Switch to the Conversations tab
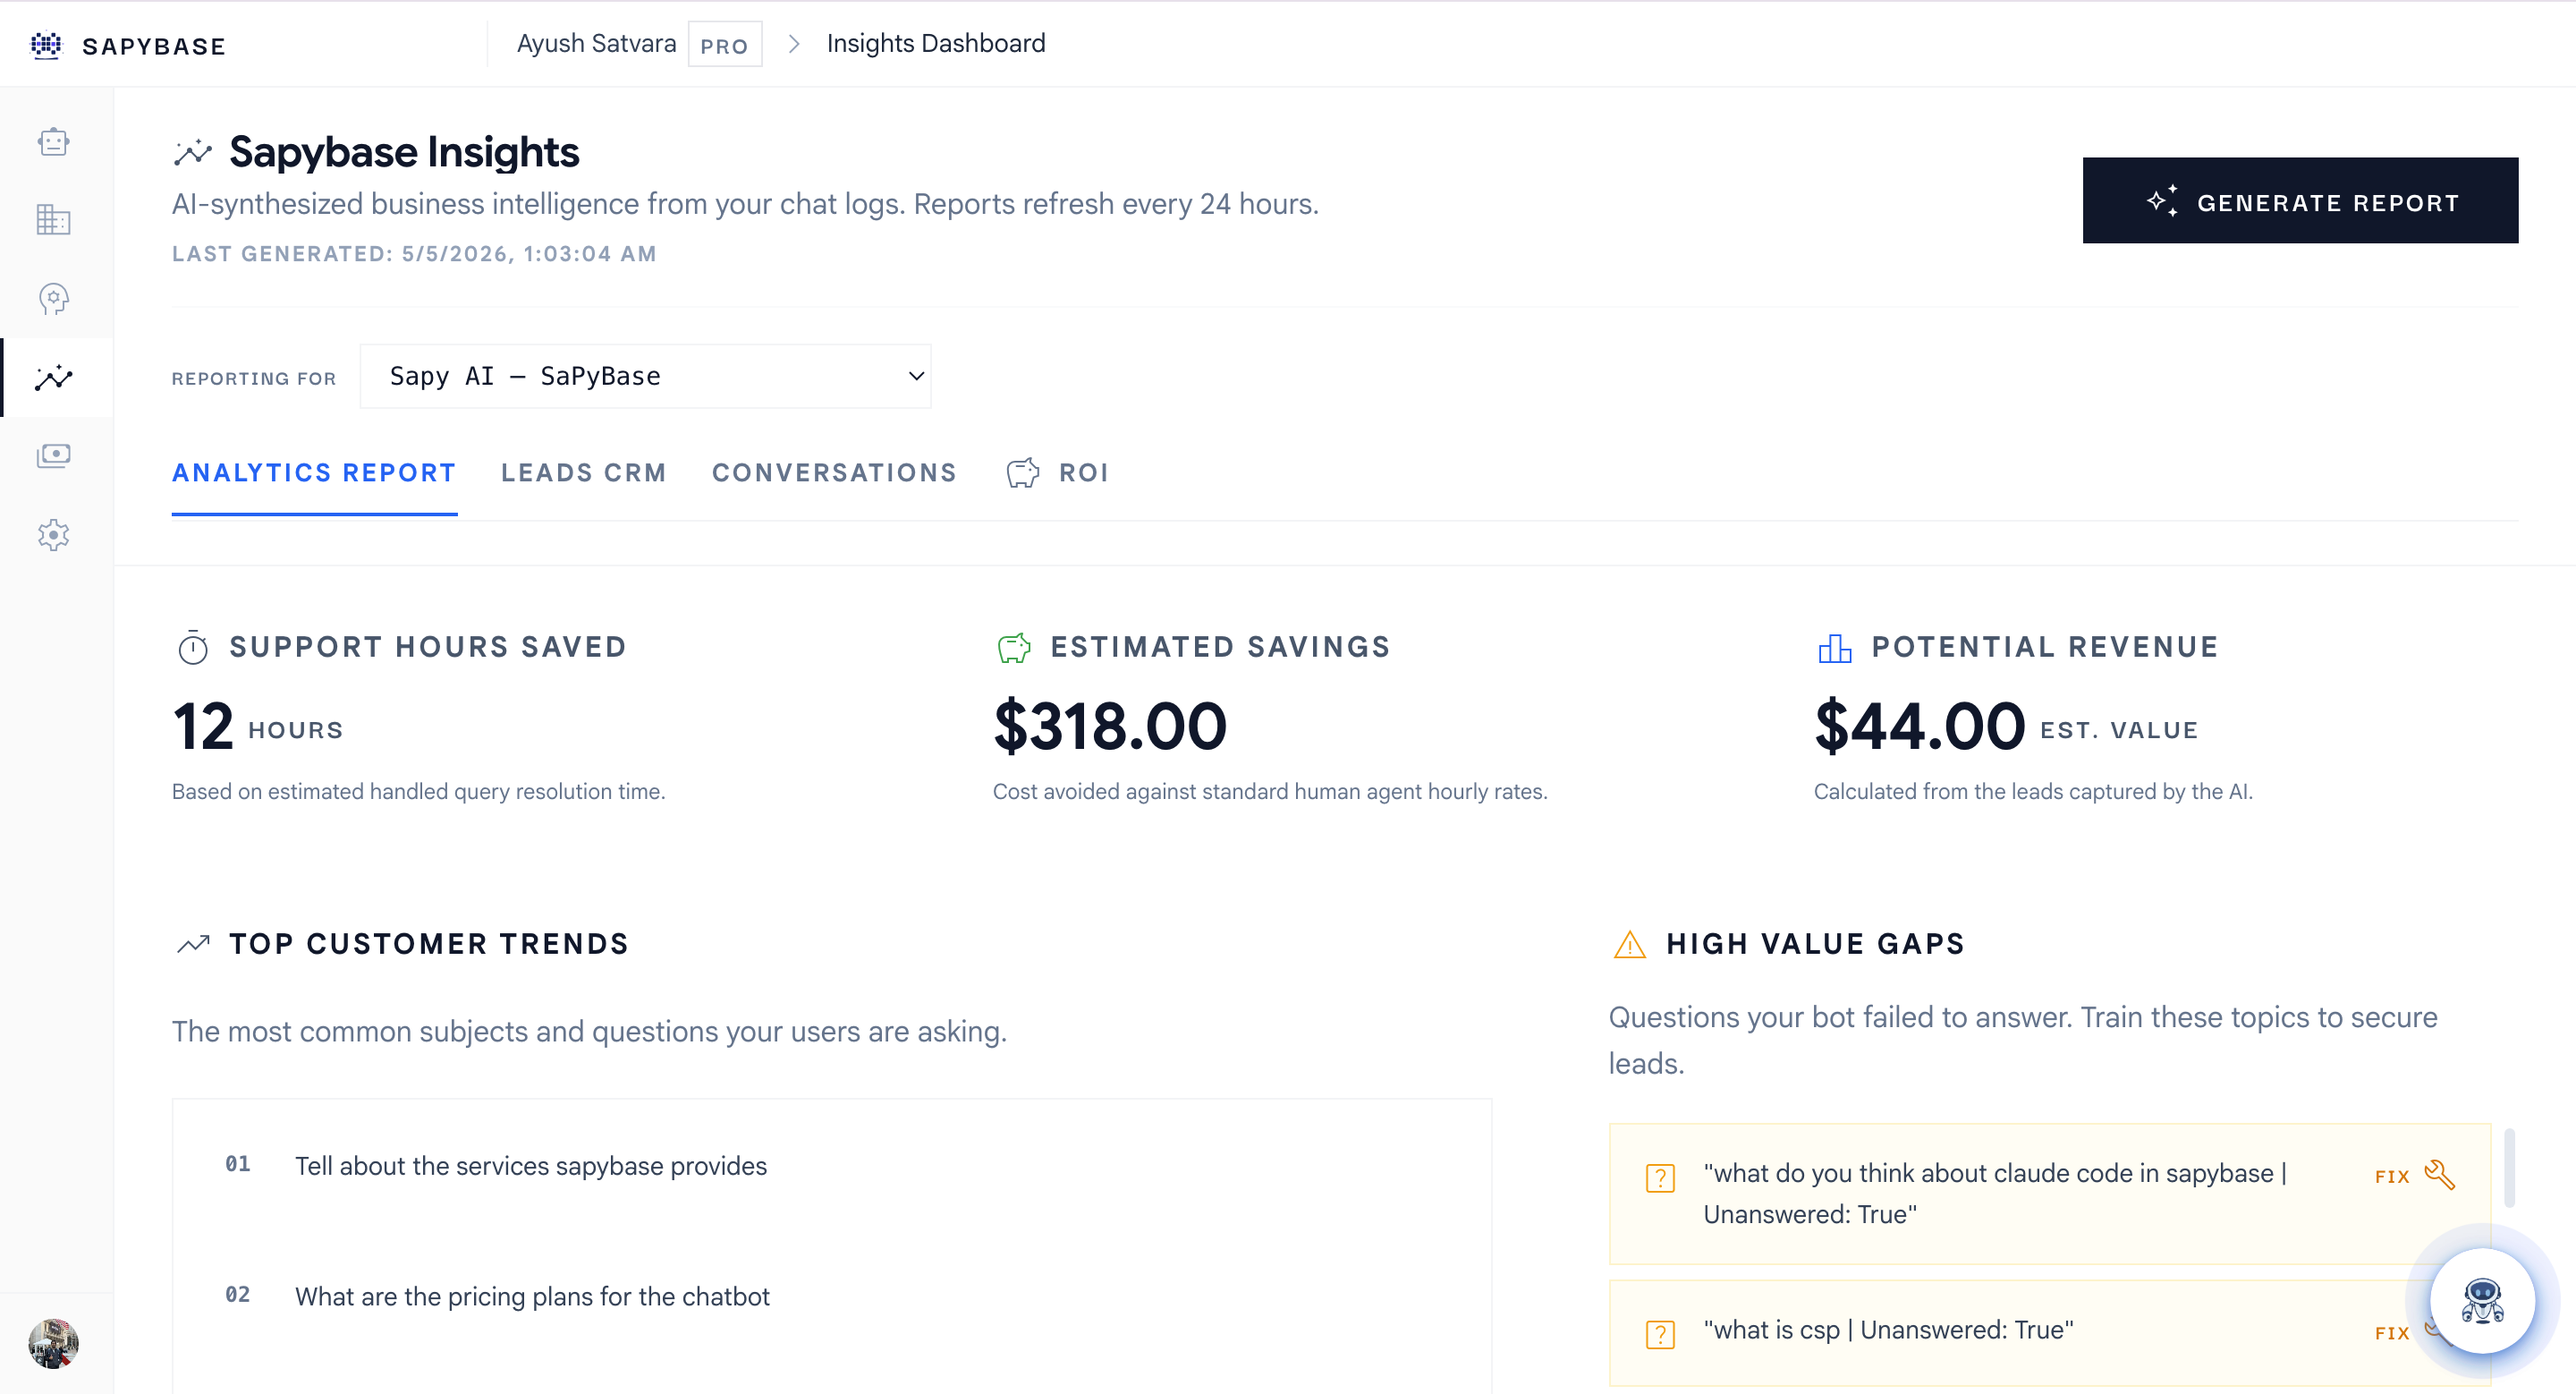This screenshot has height=1394, width=2576. 834,473
